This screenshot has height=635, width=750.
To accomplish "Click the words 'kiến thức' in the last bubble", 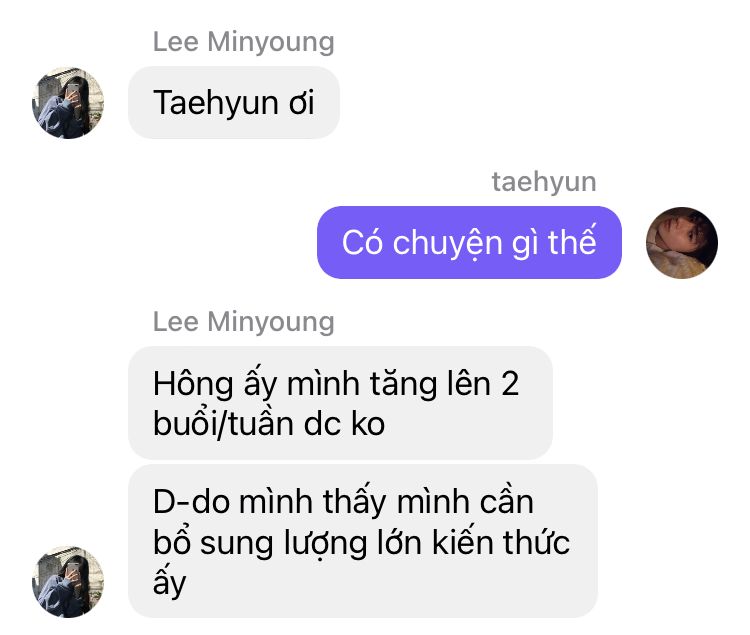I will pyautogui.click(x=501, y=542).
